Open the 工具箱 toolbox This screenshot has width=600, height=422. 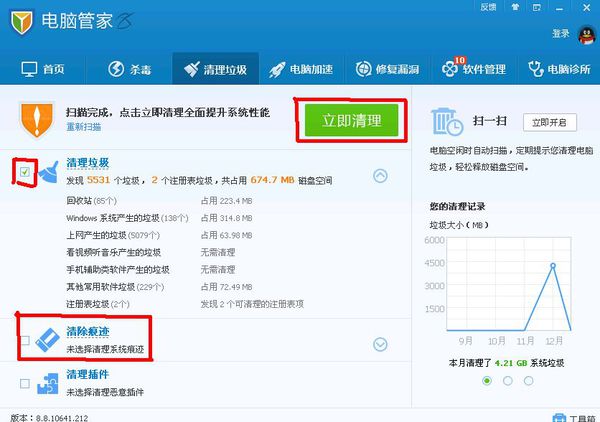pos(576,418)
